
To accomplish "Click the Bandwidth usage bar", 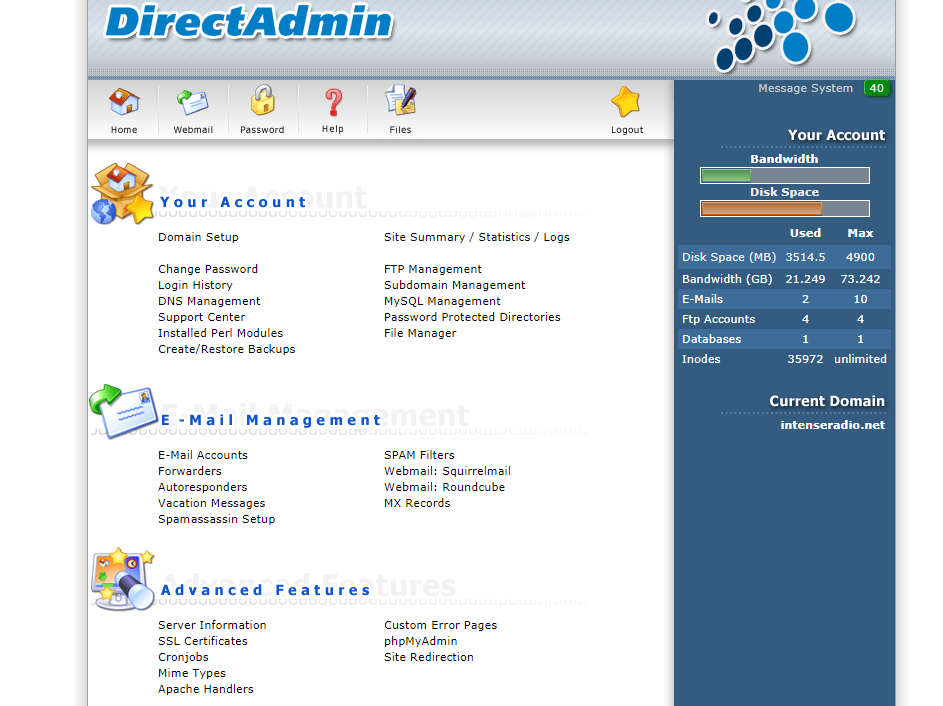I will [785, 176].
